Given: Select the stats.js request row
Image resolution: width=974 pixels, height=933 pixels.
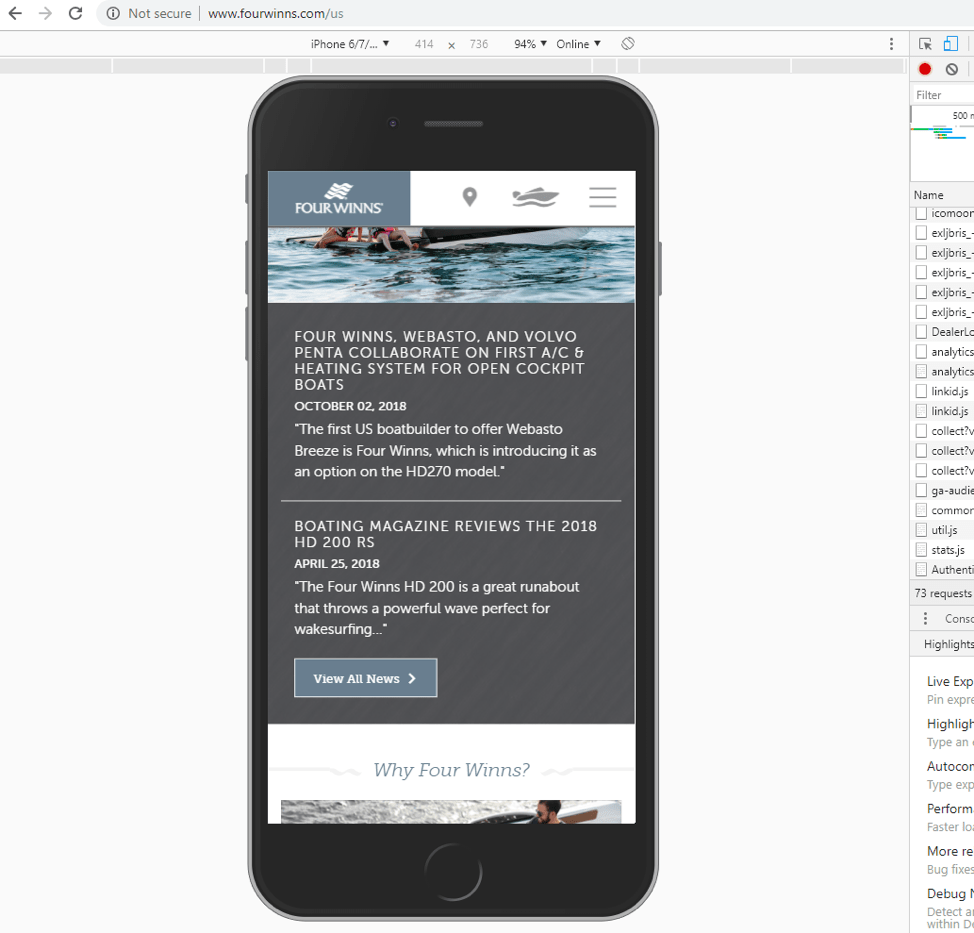Looking at the screenshot, I should (x=943, y=550).
